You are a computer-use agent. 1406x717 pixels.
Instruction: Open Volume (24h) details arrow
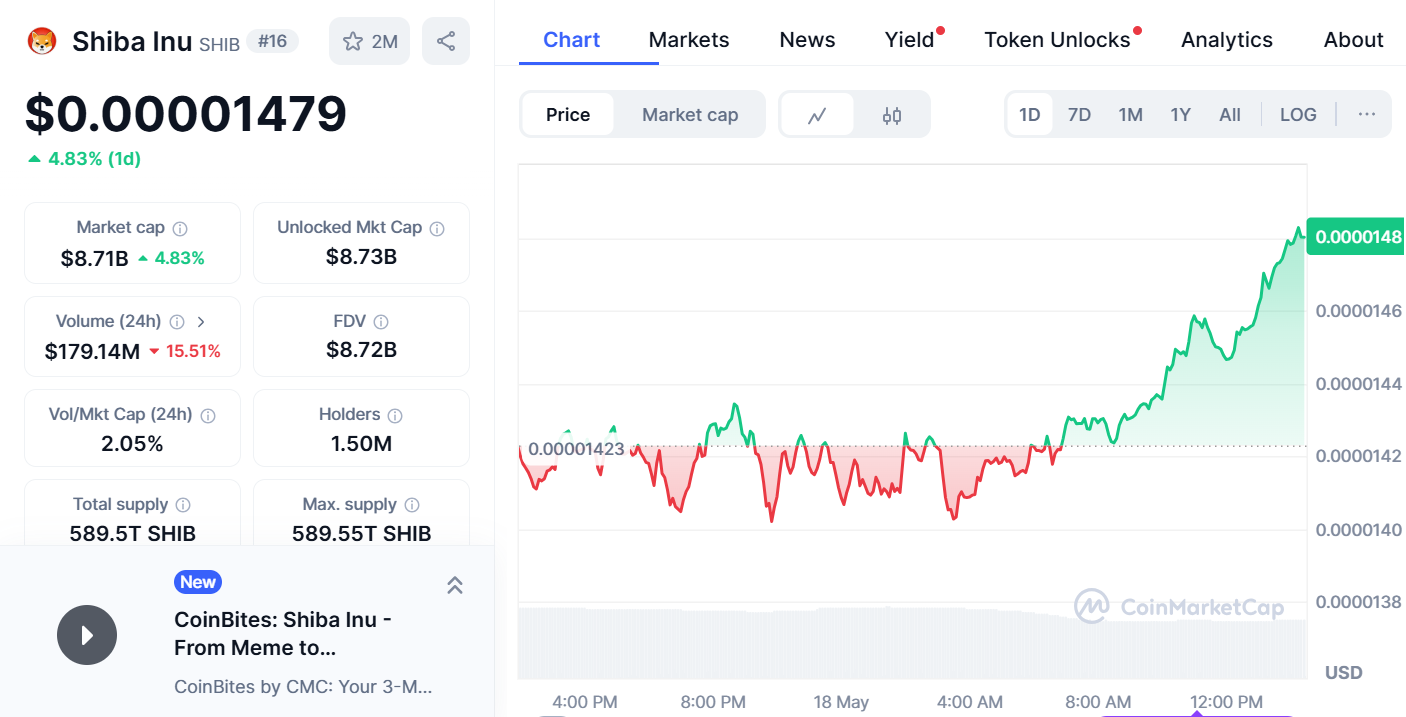[201, 322]
